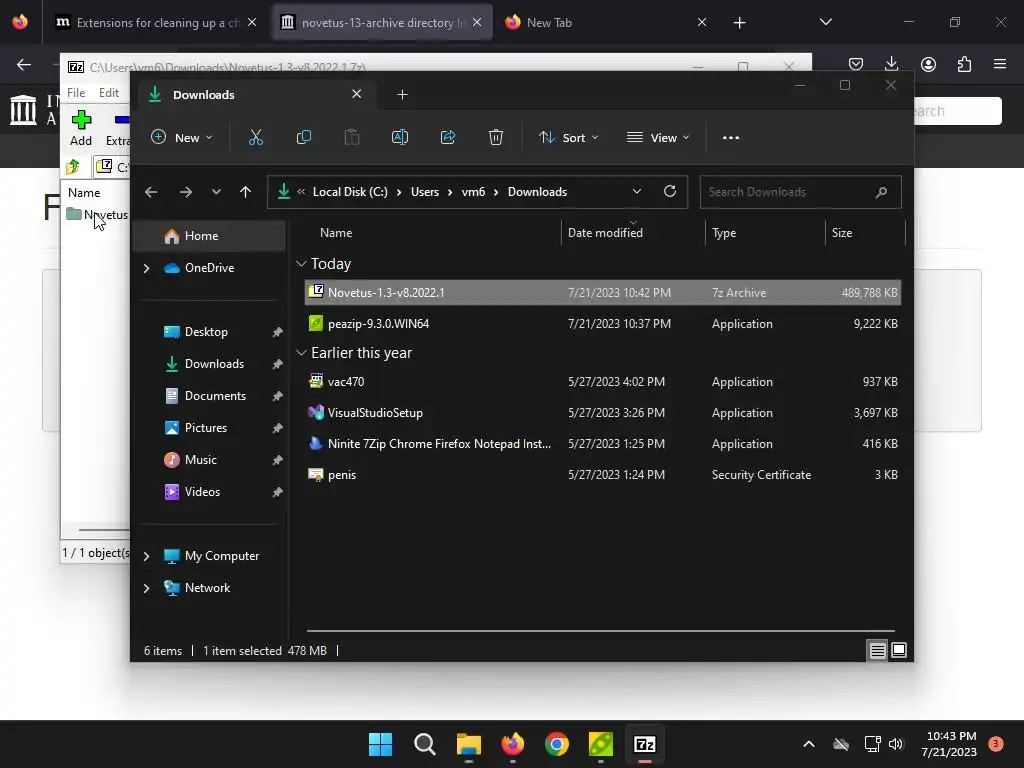The width and height of the screenshot is (1024, 768).
Task: Open Firefox downloads arrow icon in browser toolbar
Action: [x=891, y=63]
